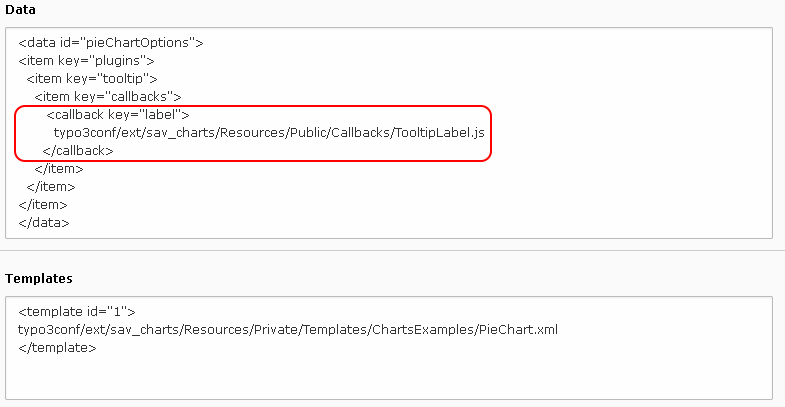Viewport: 785px width, 407px height.
Task: Click the callback key="label" opening tag
Action: [118, 115]
